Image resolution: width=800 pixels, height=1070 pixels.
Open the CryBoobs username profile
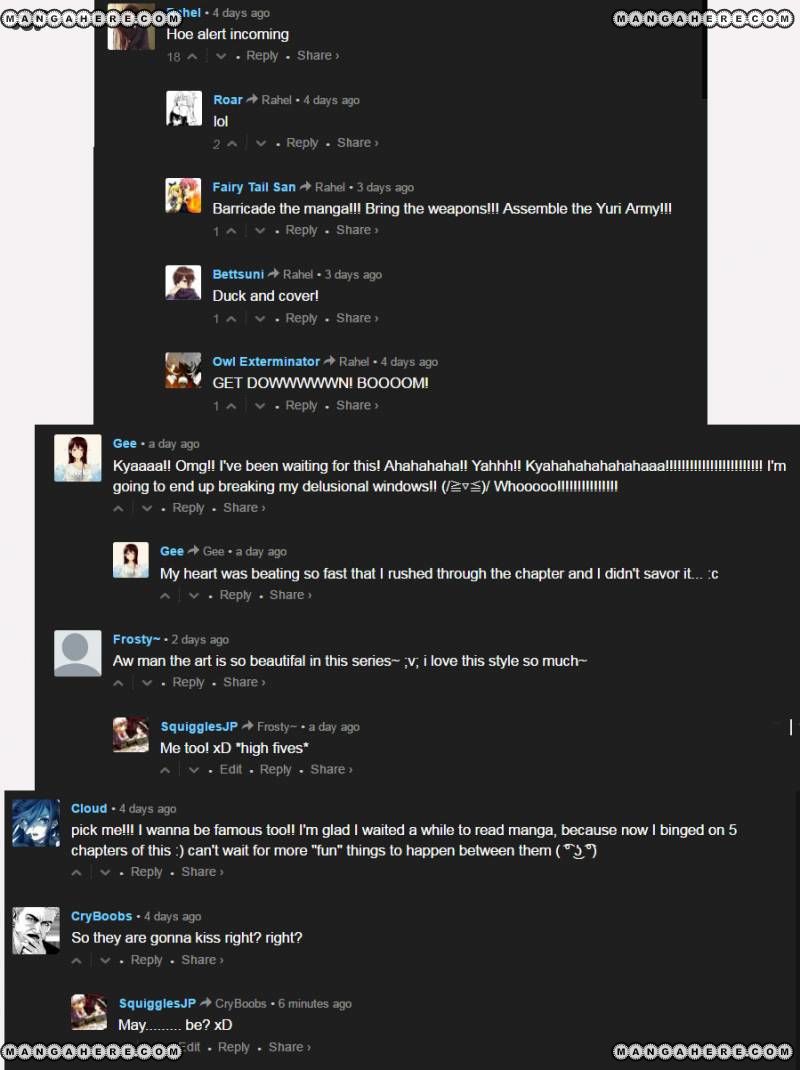102,916
